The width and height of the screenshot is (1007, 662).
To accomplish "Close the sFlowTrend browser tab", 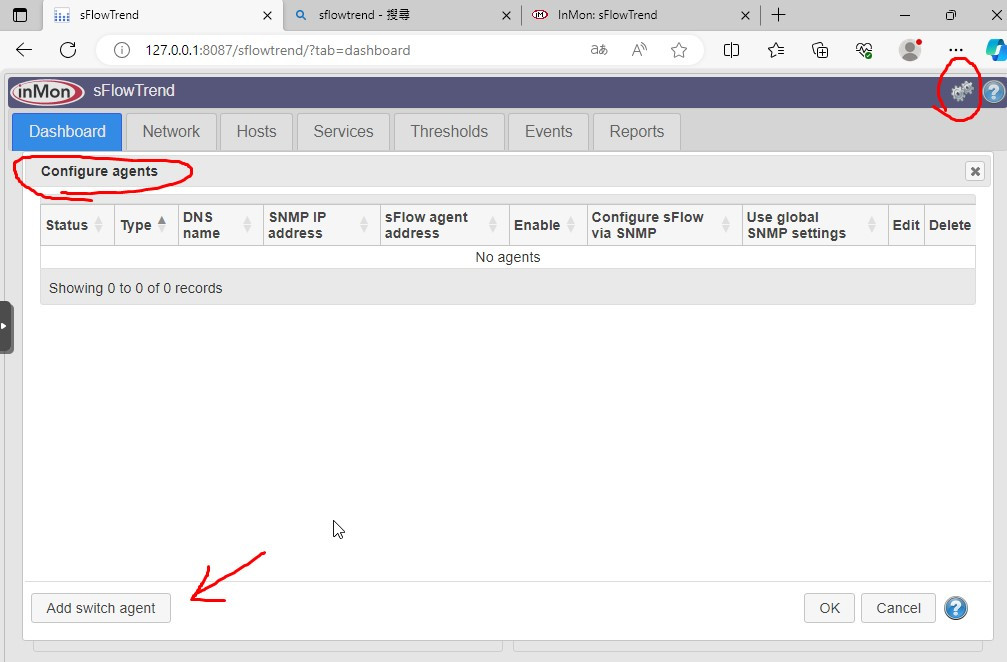I will pos(267,15).
